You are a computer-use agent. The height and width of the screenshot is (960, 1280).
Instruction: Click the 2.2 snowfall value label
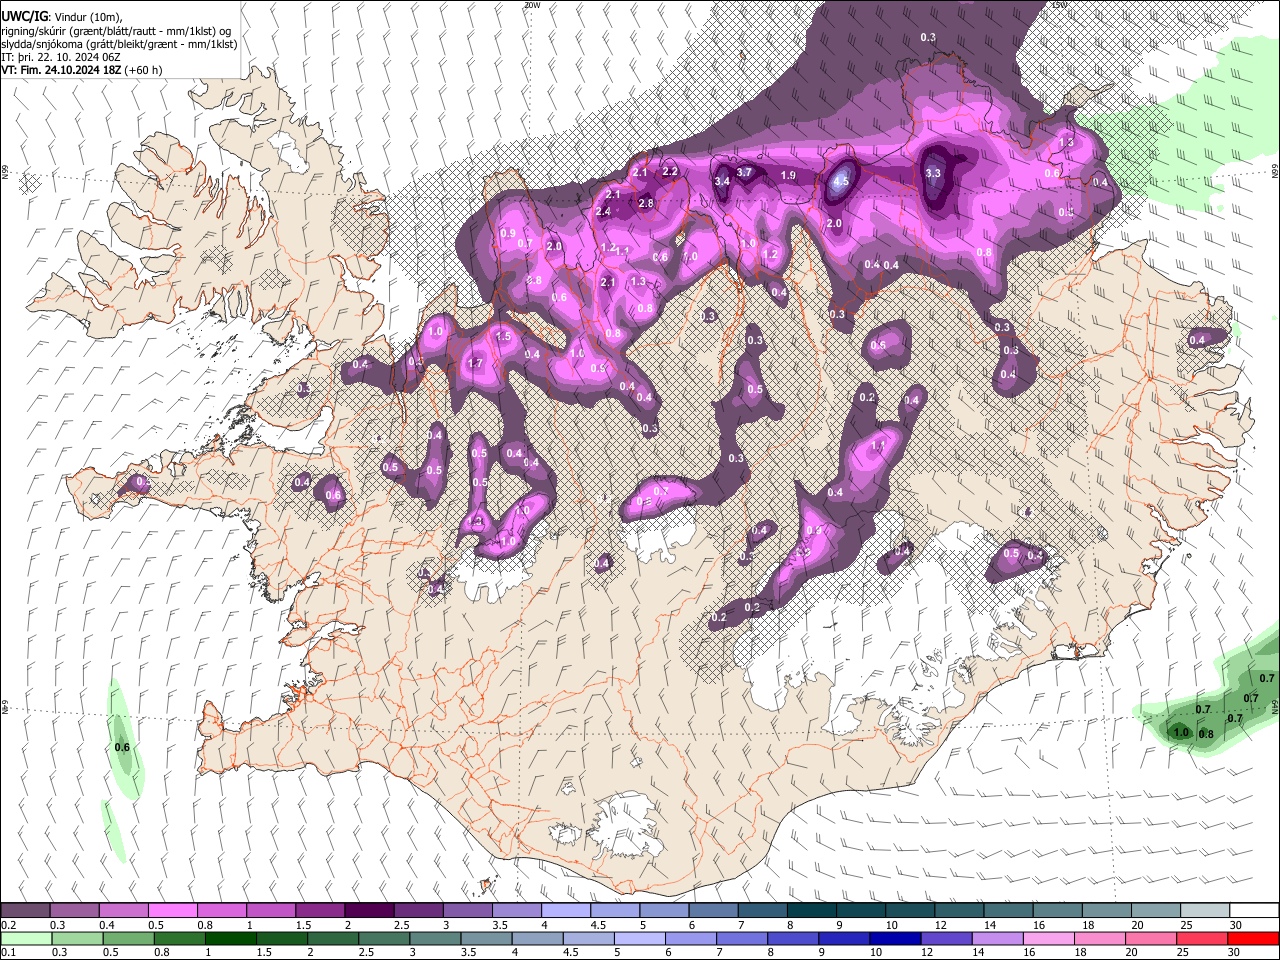click(671, 171)
